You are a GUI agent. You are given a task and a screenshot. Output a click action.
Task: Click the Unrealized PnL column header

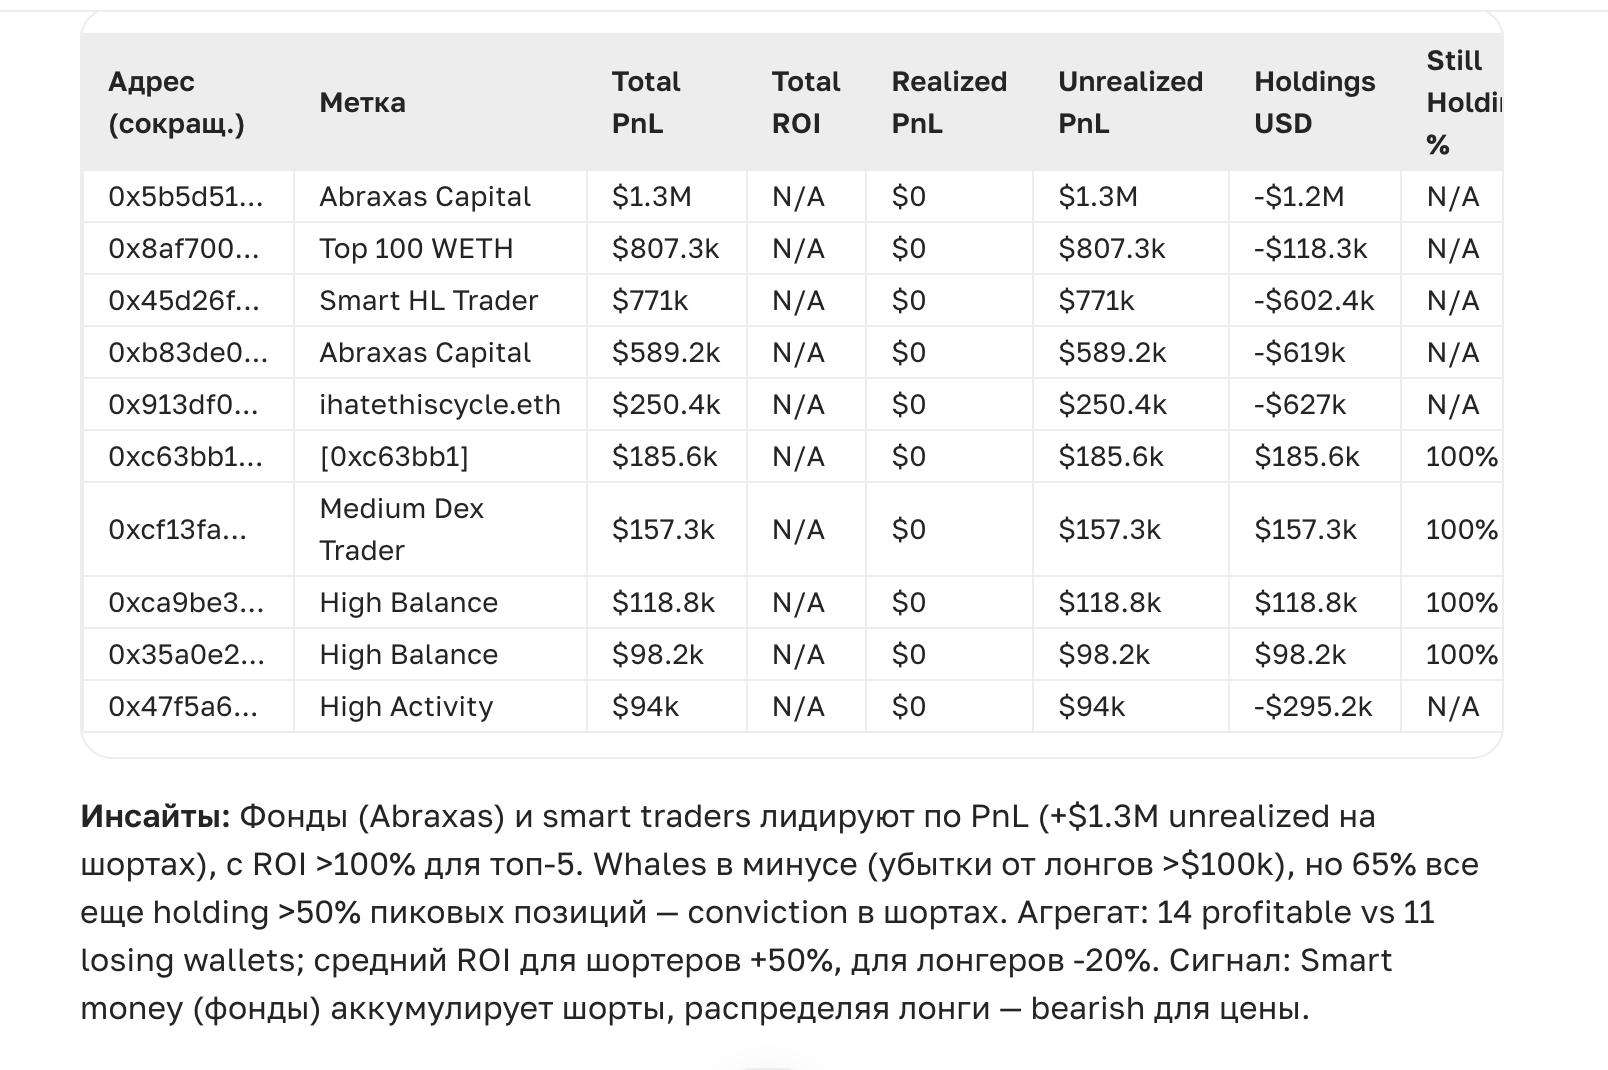click(x=1130, y=102)
